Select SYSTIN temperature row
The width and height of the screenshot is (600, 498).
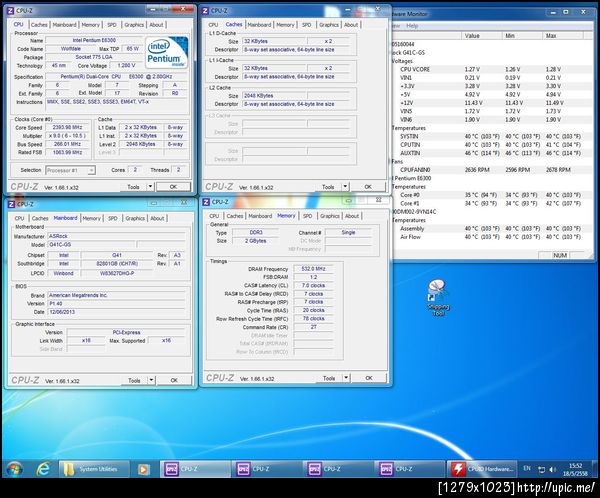pyautogui.click(x=492, y=136)
